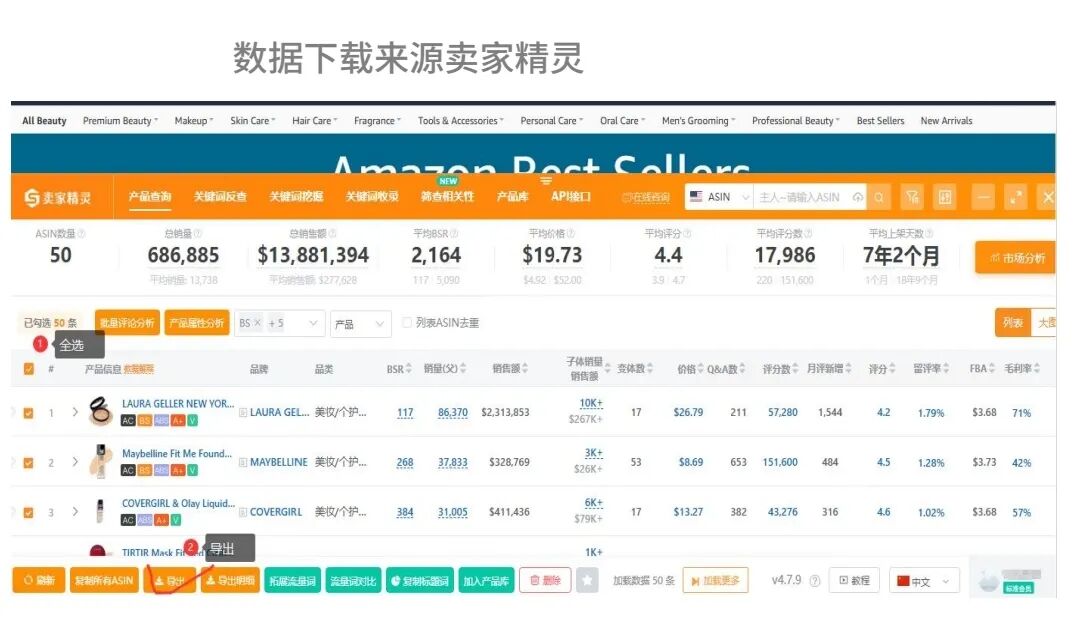Click the info icon next to 总销售额
The image size is (1080, 624).
332,233
